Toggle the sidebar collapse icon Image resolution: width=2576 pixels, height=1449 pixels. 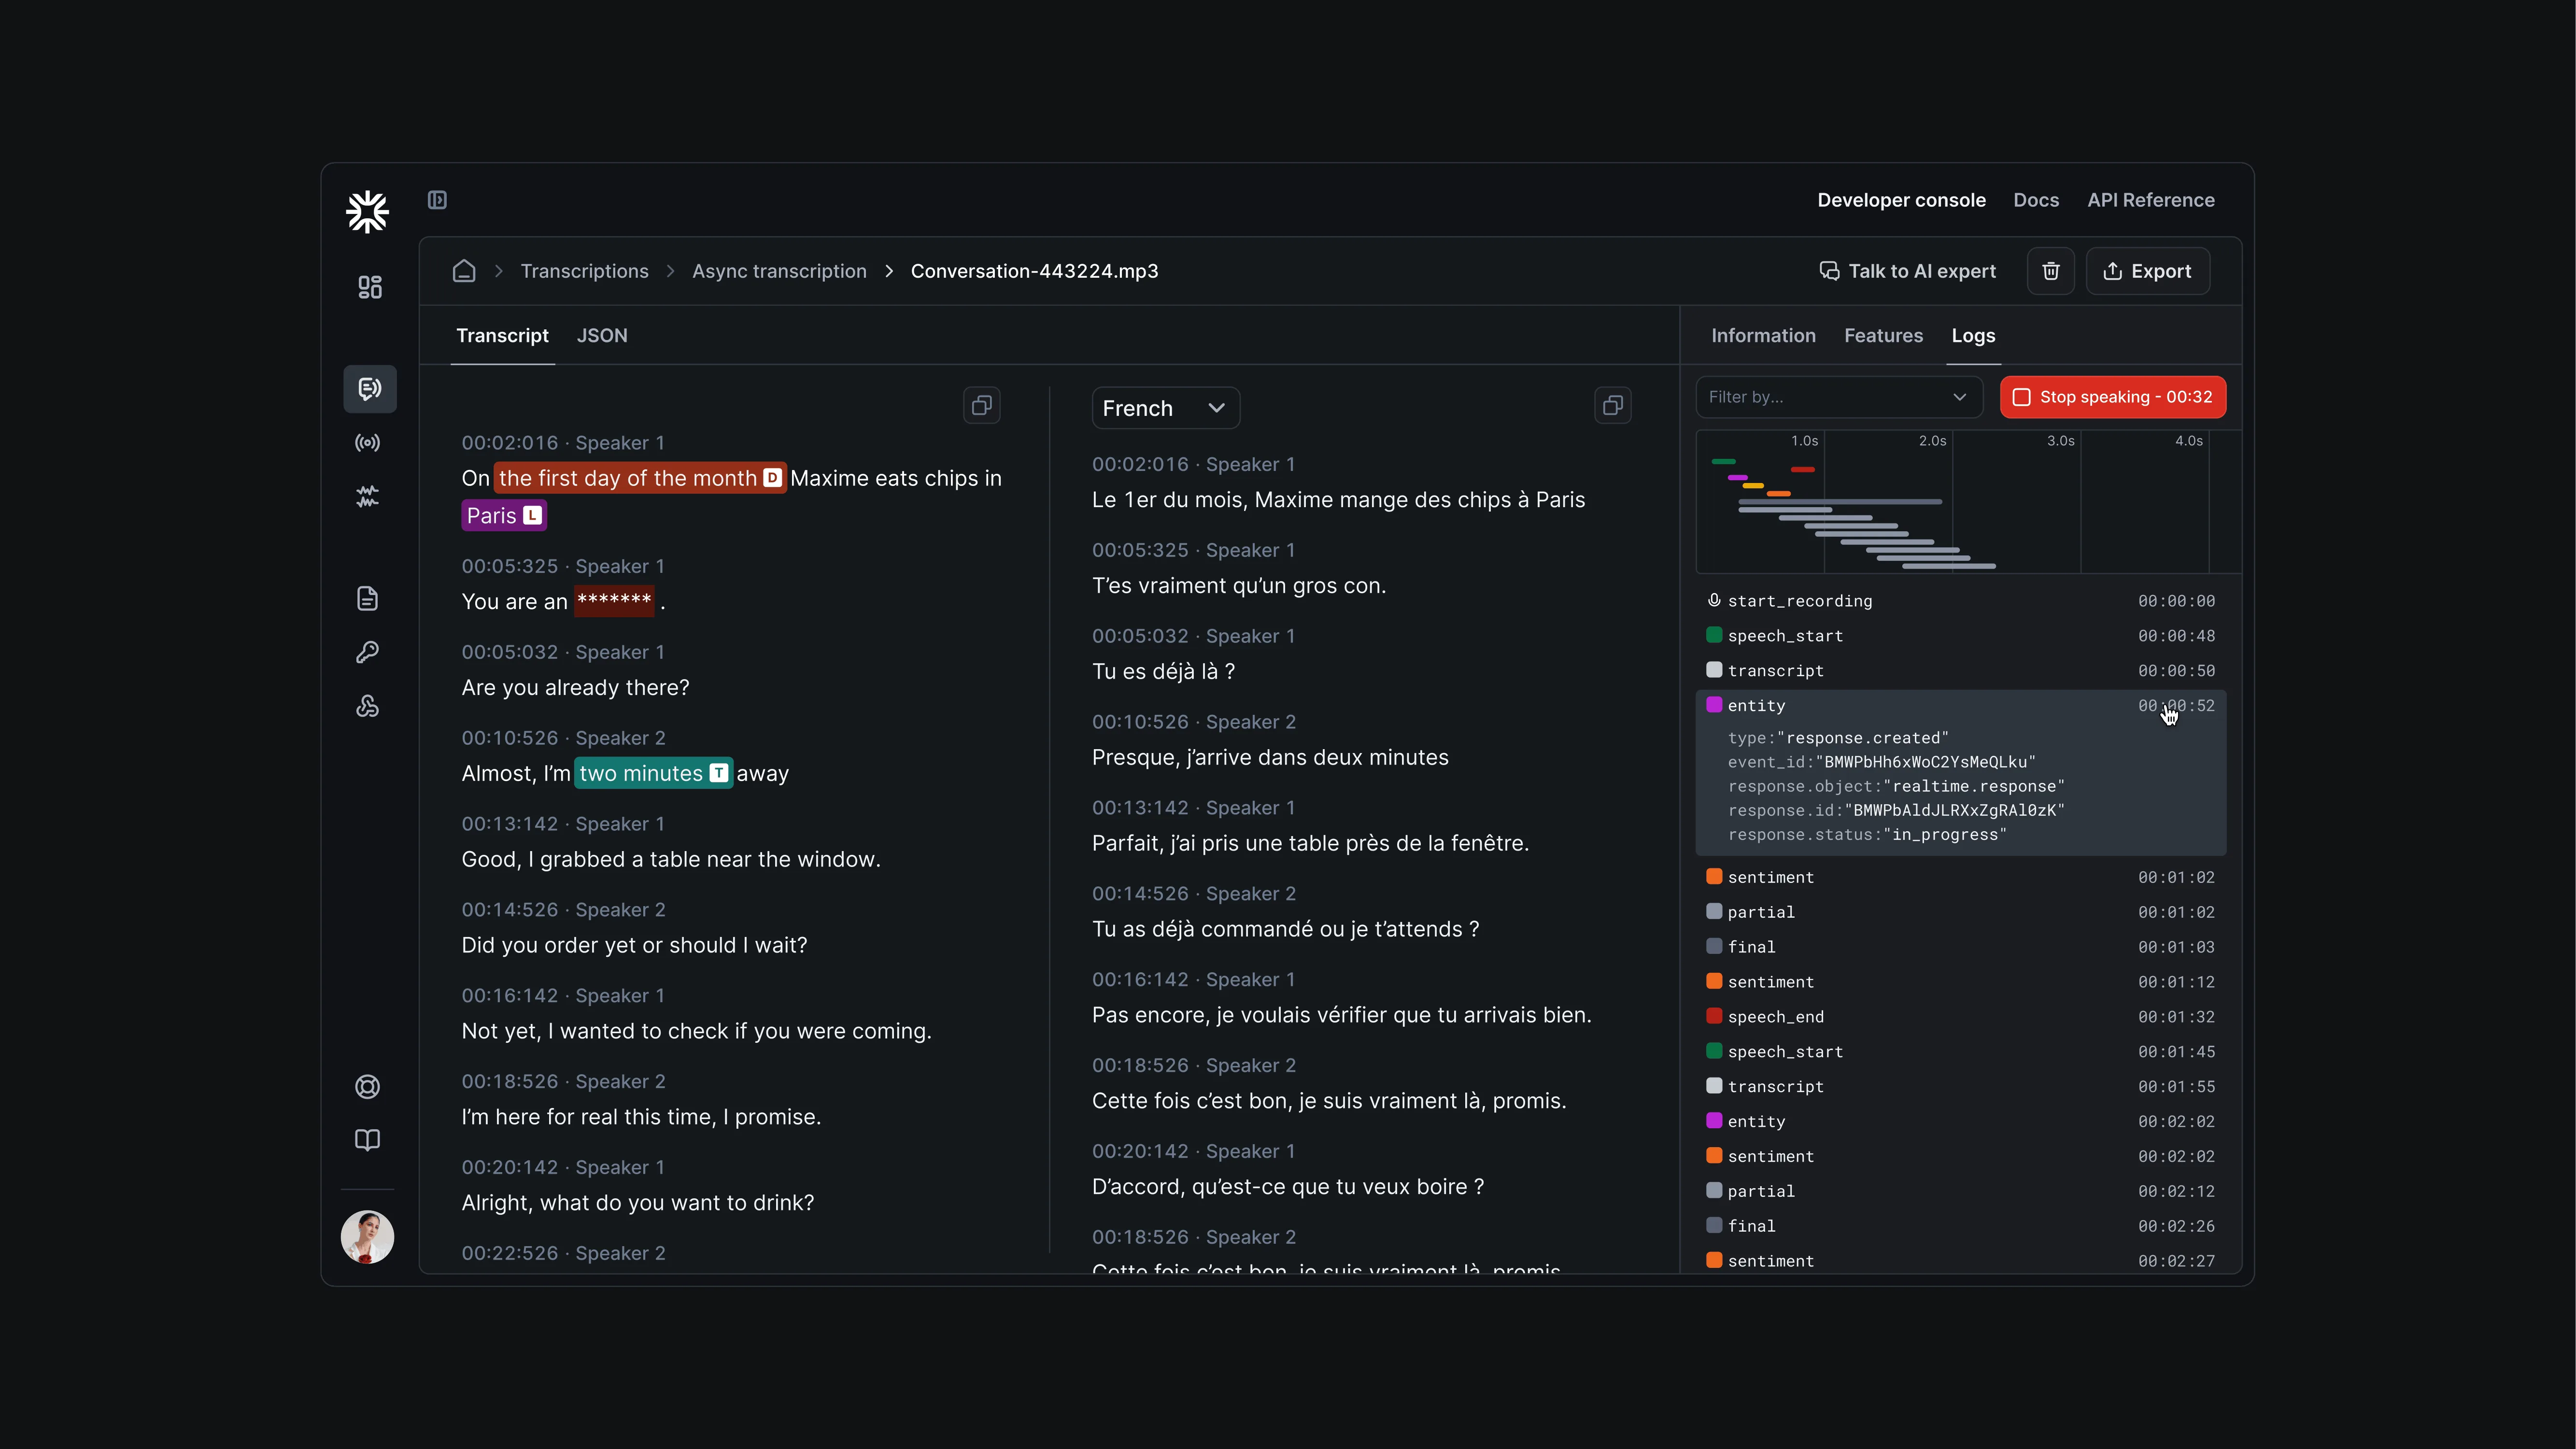coord(437,200)
